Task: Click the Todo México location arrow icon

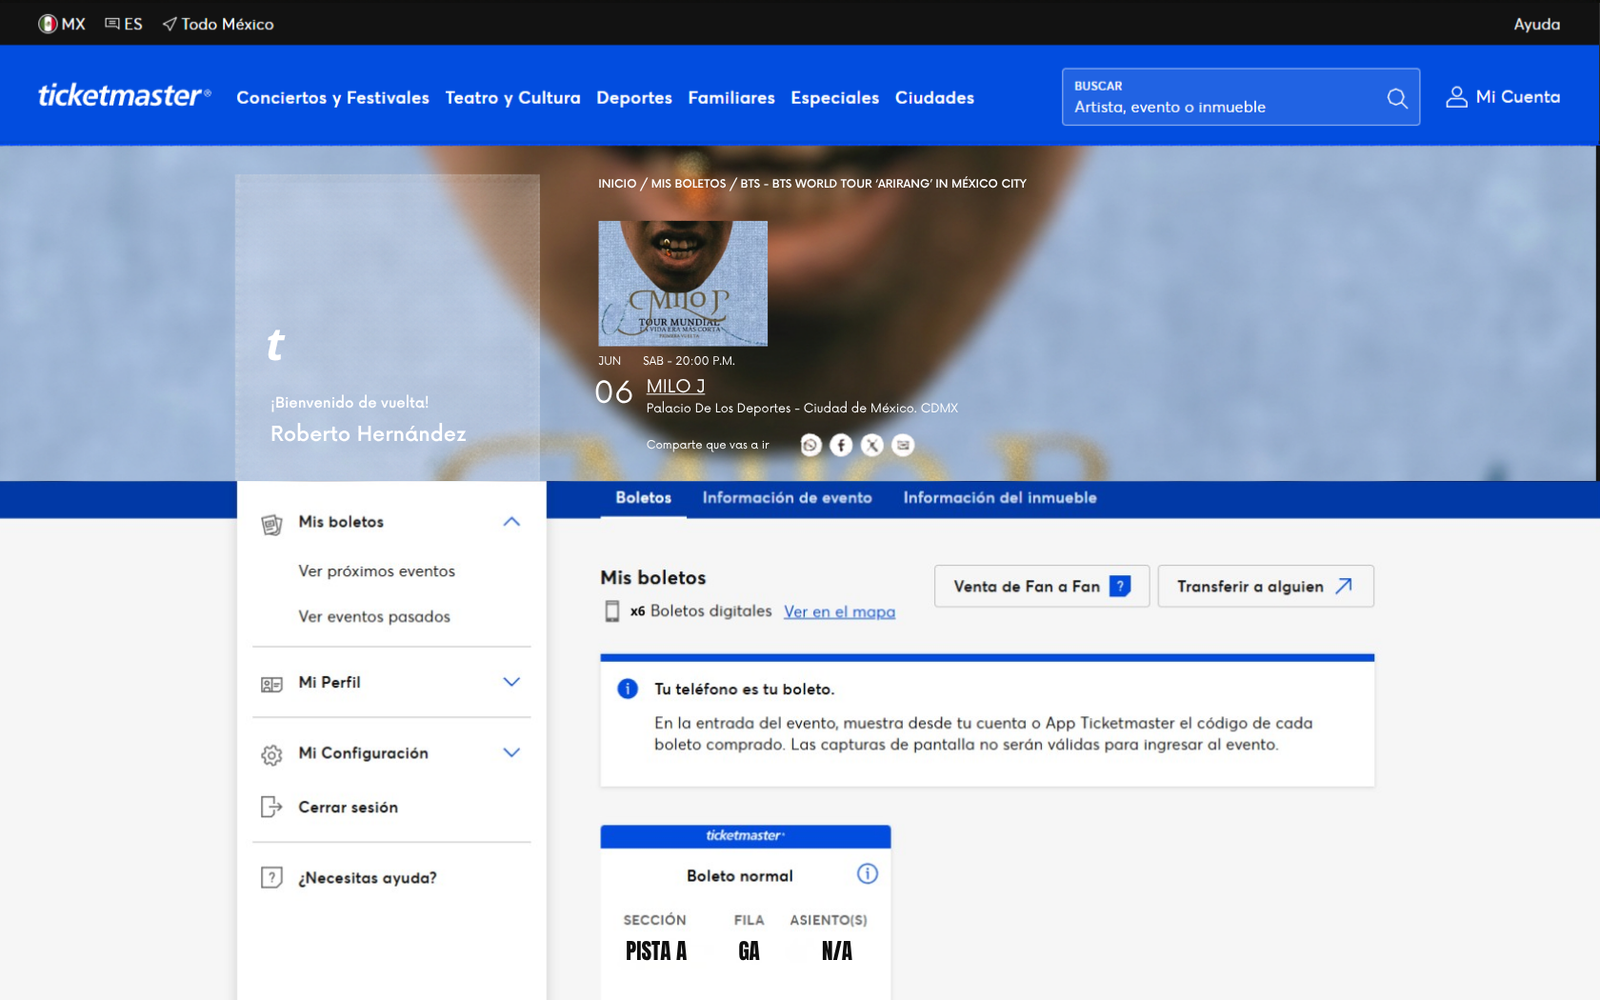Action: point(170,24)
